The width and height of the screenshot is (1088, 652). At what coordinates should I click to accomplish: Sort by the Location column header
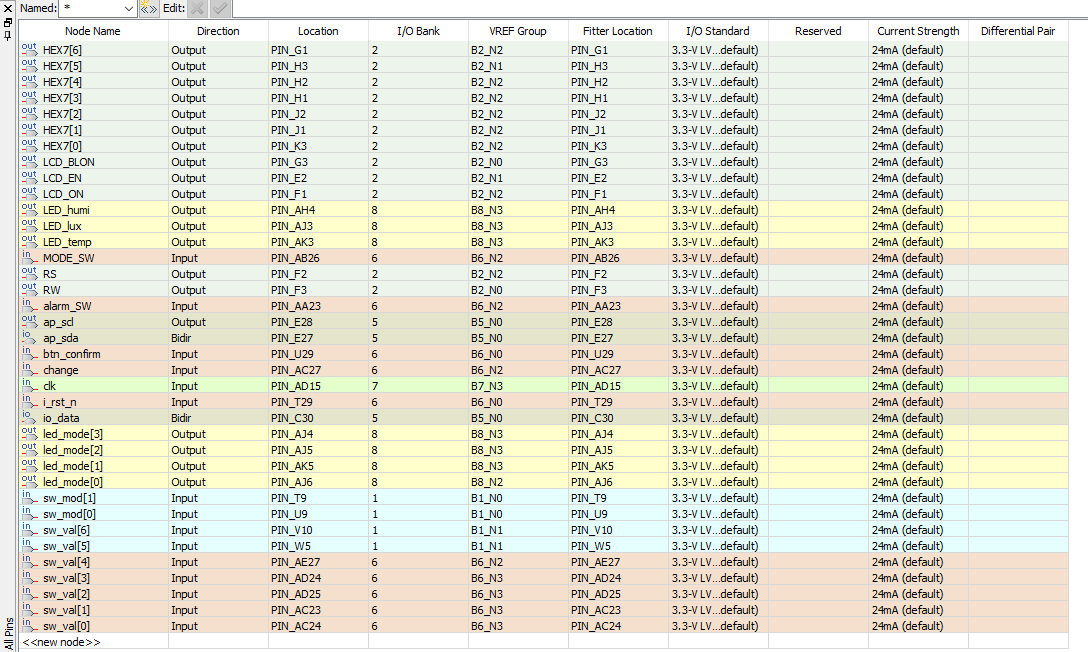click(318, 31)
